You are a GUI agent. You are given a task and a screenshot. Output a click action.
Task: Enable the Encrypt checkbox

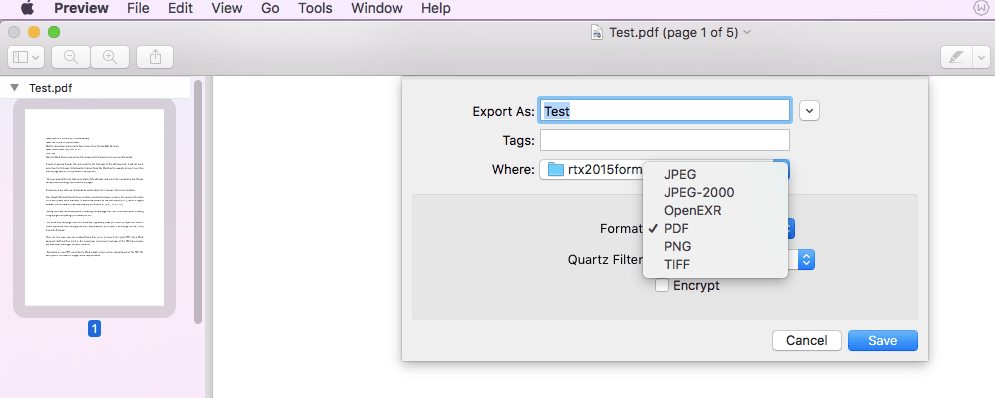[x=662, y=286]
